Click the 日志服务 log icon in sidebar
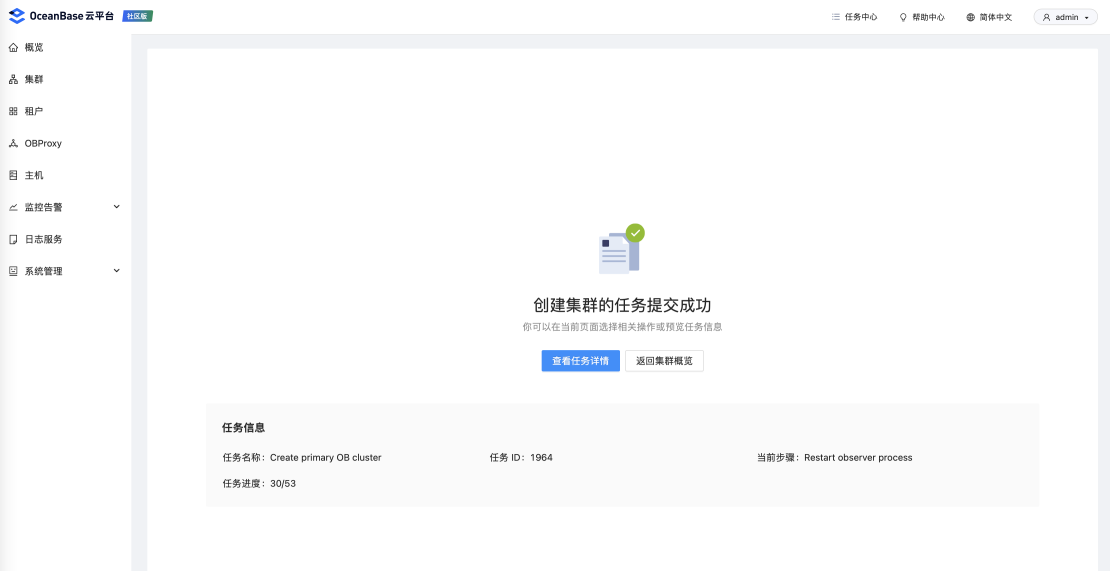Viewport: 1110px width, 571px height. [13, 239]
